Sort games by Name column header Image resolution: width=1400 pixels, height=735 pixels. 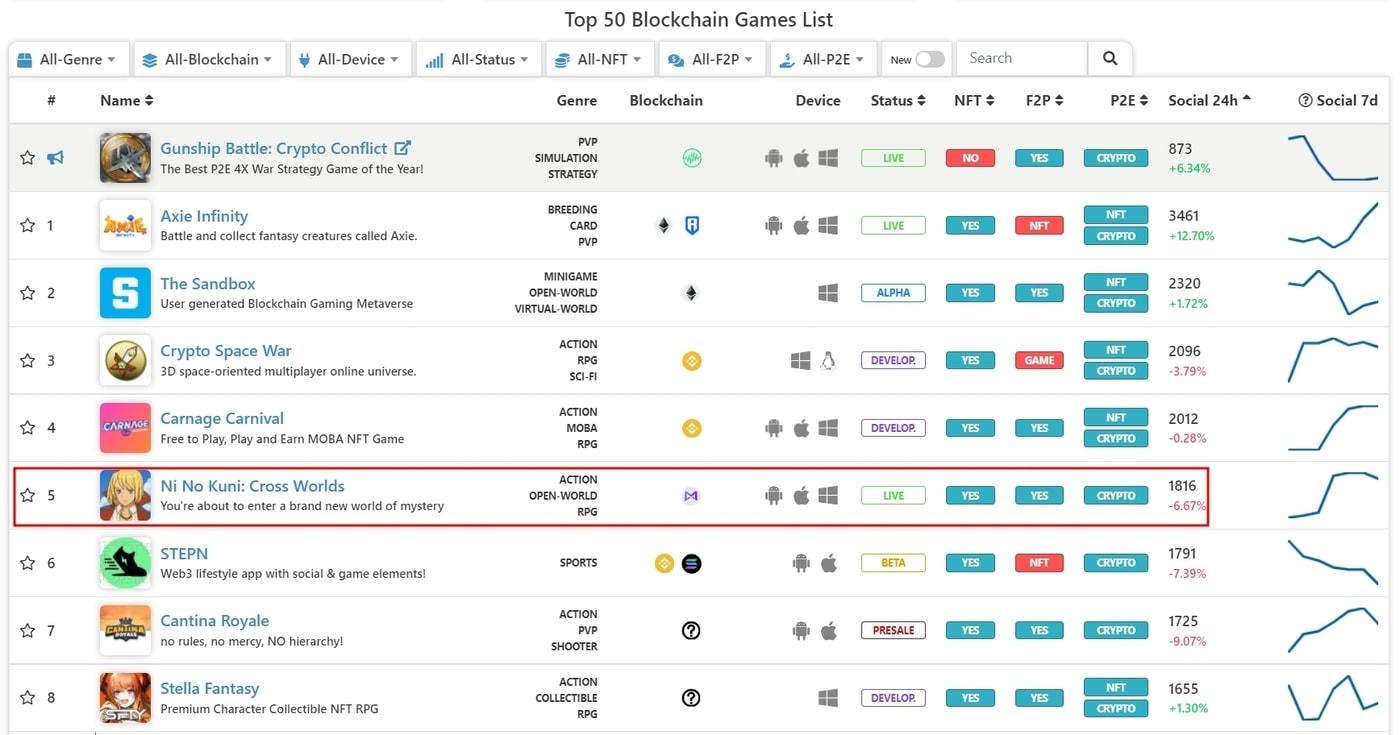tap(126, 100)
